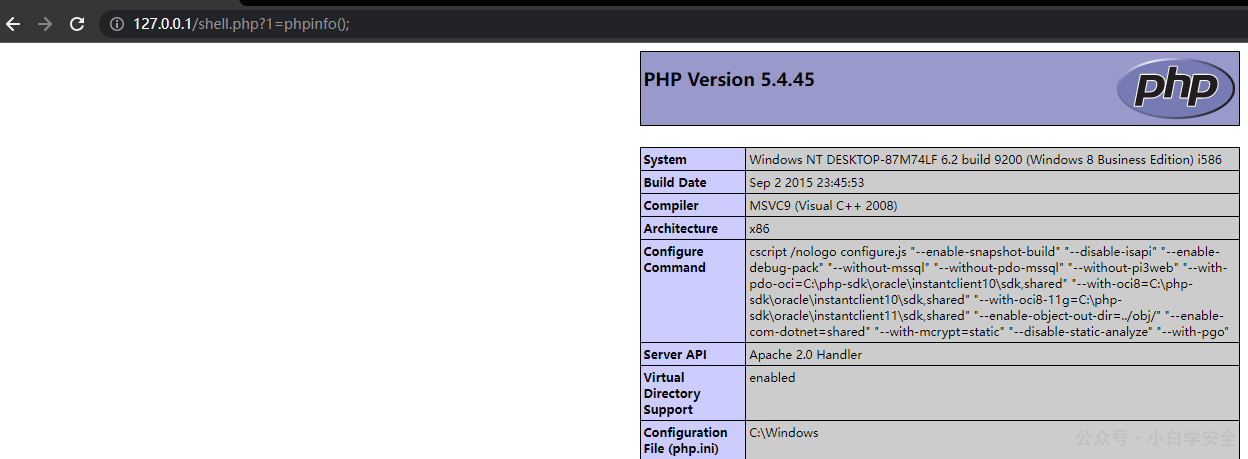Click the PHP logo image
1248x459 pixels.
click(x=1176, y=88)
